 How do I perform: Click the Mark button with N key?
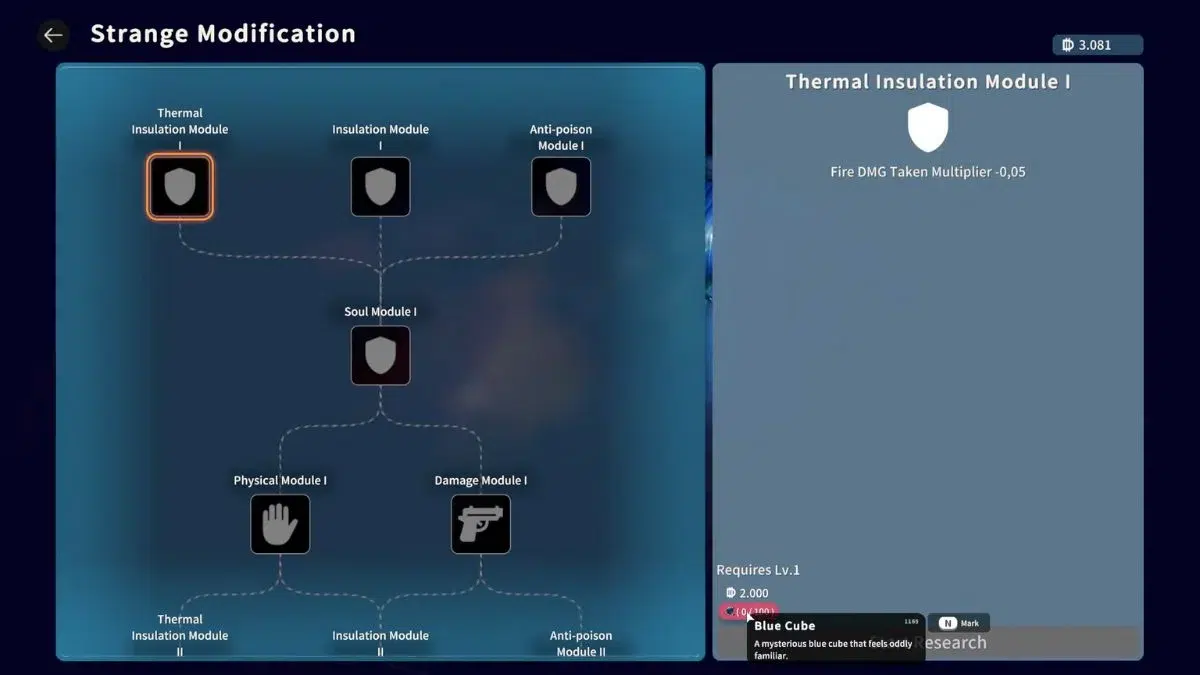click(x=959, y=623)
